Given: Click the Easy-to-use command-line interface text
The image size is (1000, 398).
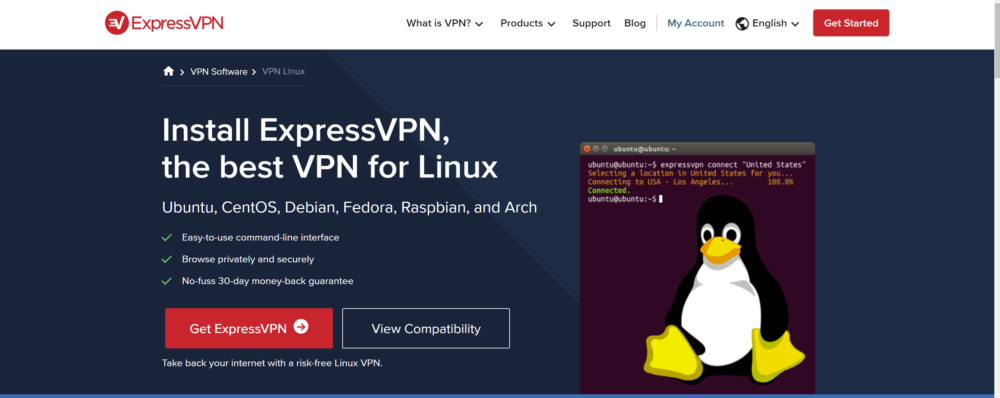Looking at the screenshot, I should coord(260,237).
